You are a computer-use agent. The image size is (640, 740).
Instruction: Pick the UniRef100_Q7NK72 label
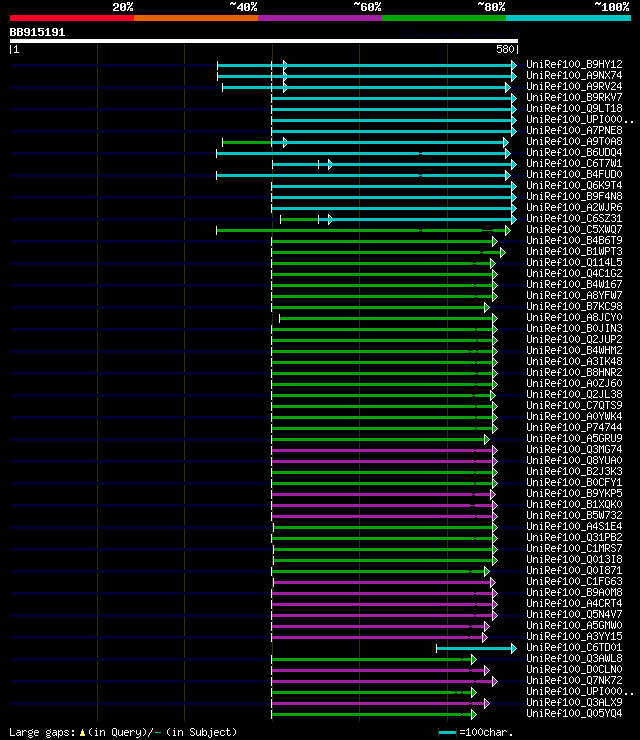coord(574,680)
